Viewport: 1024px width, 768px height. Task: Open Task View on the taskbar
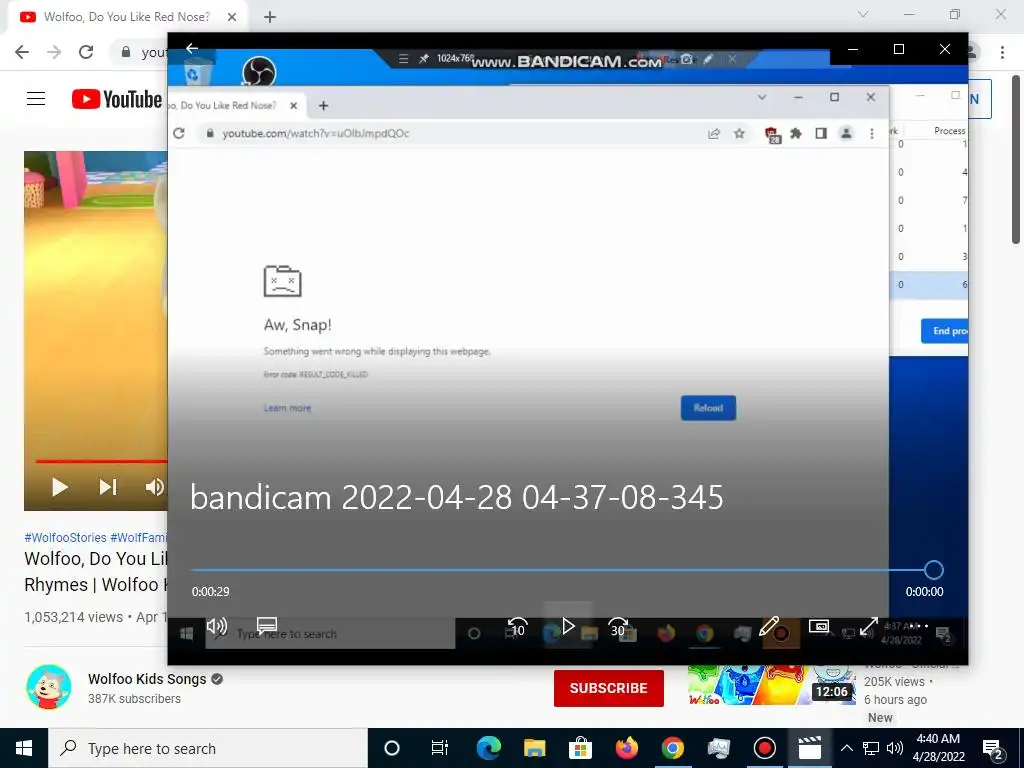pos(440,748)
